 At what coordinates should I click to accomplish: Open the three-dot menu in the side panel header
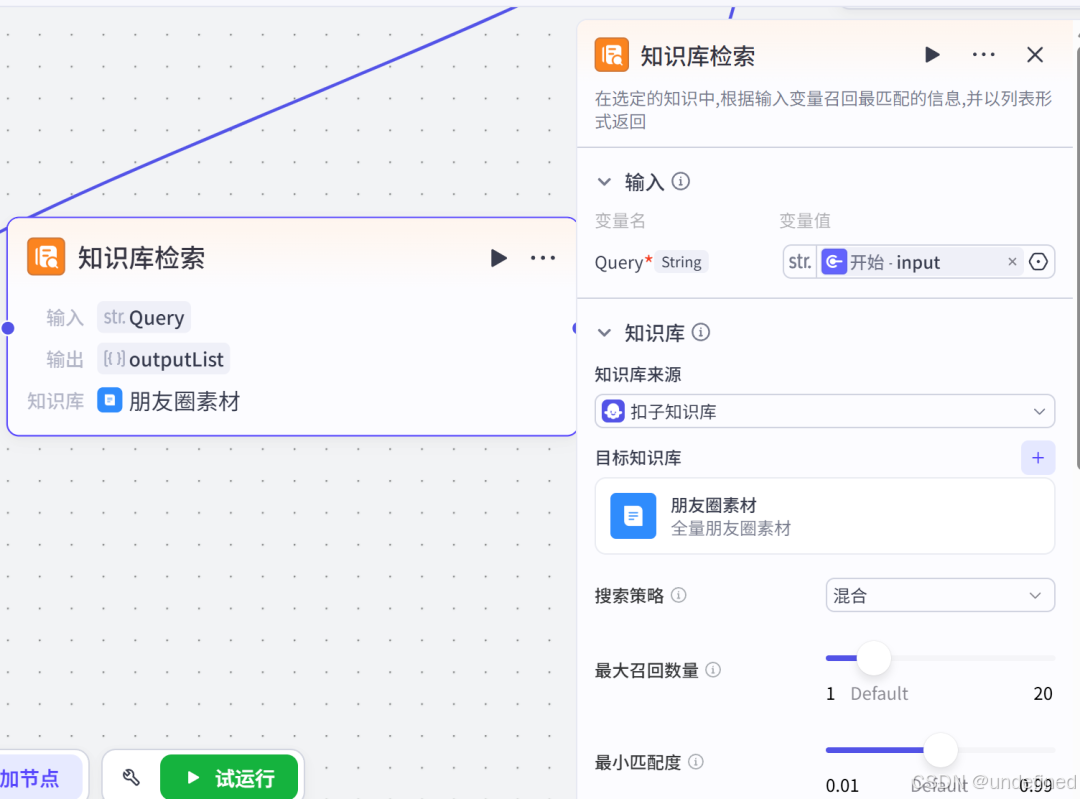click(x=984, y=54)
